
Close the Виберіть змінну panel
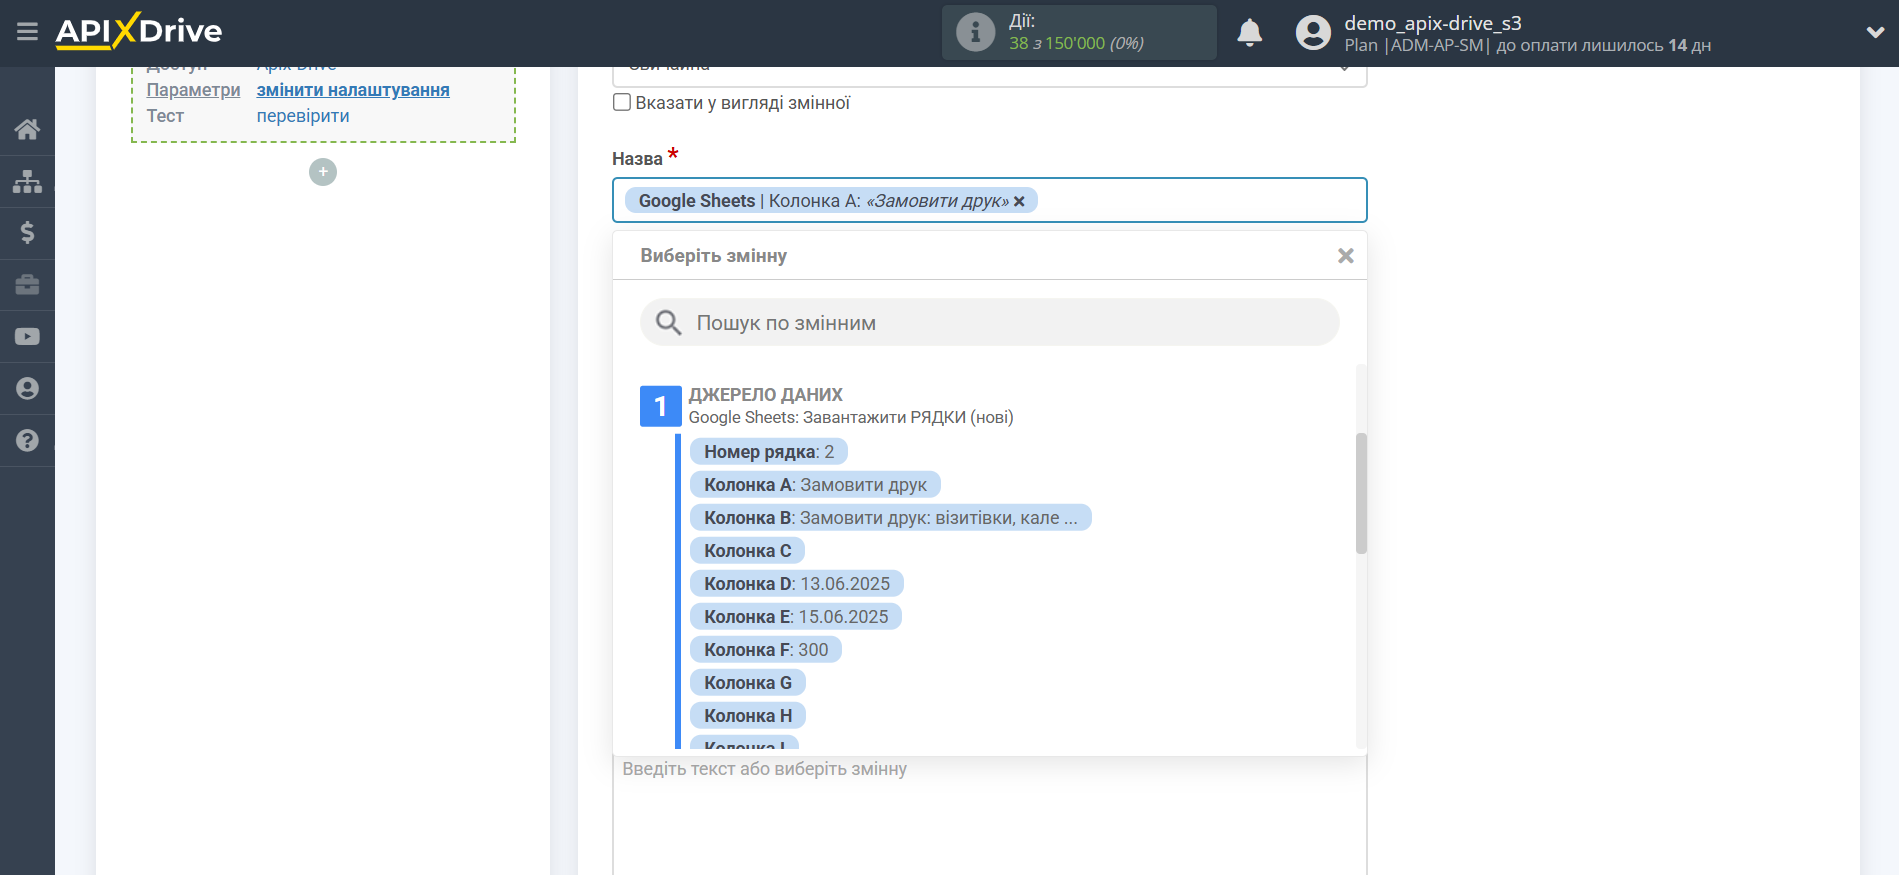click(x=1345, y=256)
